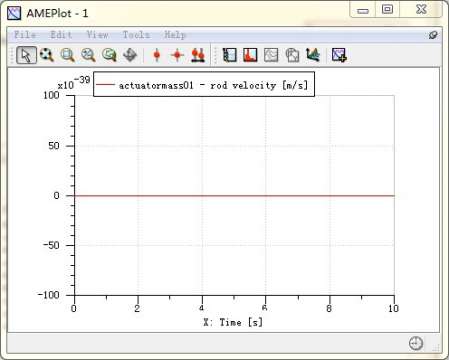This screenshot has height=360, width=449.
Task: Select the arrow pointer tool
Action: pyautogui.click(x=26, y=55)
